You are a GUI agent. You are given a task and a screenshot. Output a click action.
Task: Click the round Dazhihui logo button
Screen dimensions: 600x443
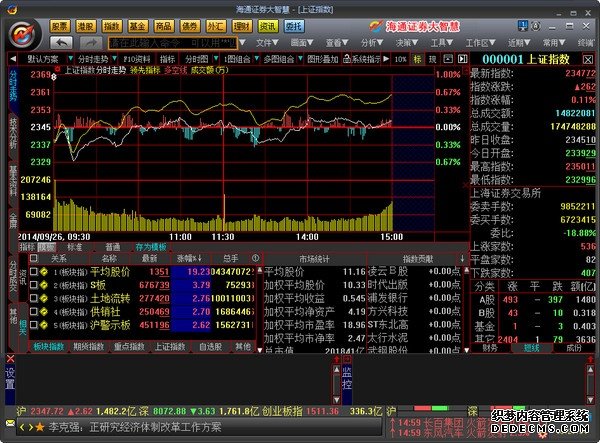coord(24,35)
